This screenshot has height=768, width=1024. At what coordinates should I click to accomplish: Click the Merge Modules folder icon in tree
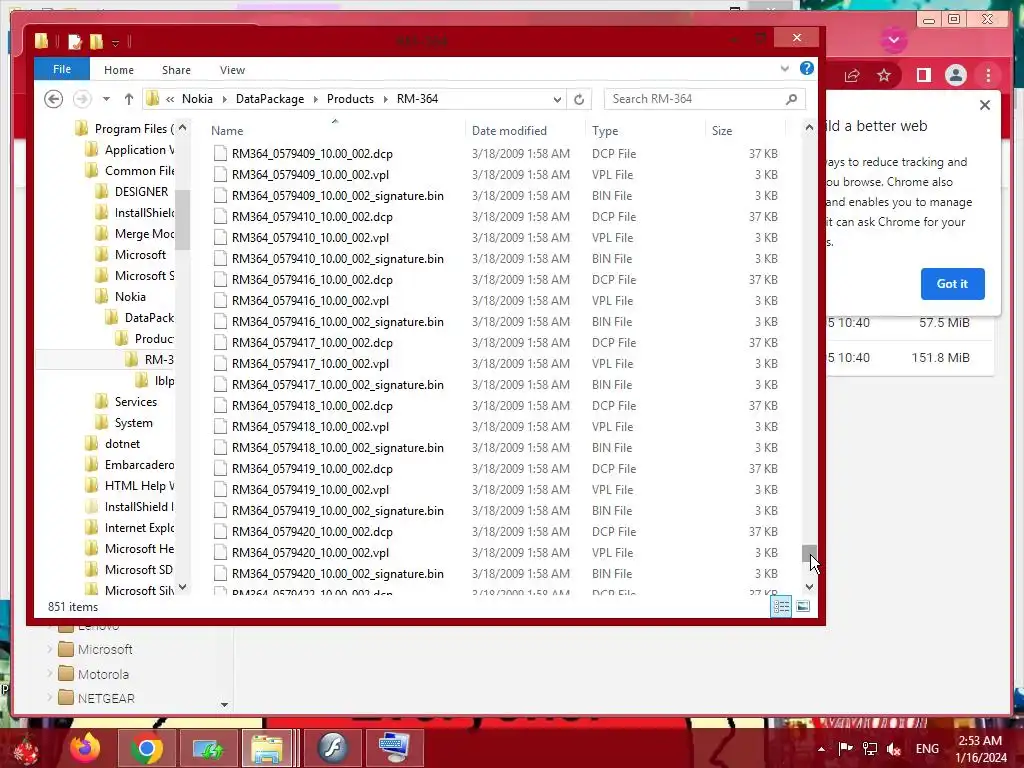[x=102, y=234]
